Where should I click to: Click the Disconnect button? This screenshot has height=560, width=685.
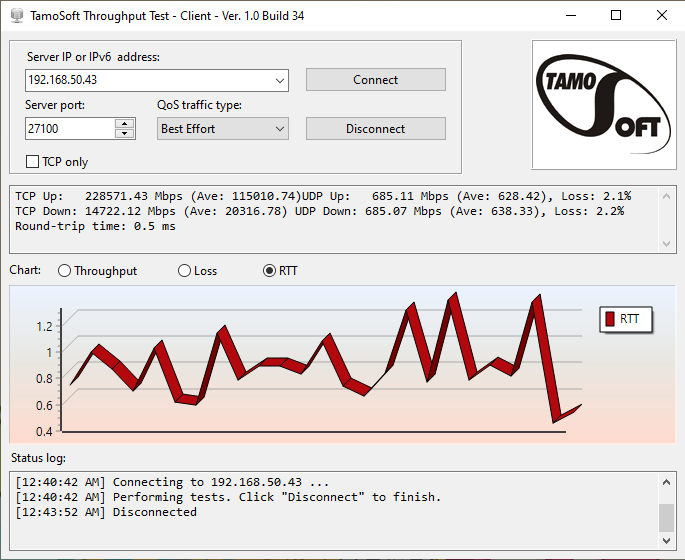375,129
